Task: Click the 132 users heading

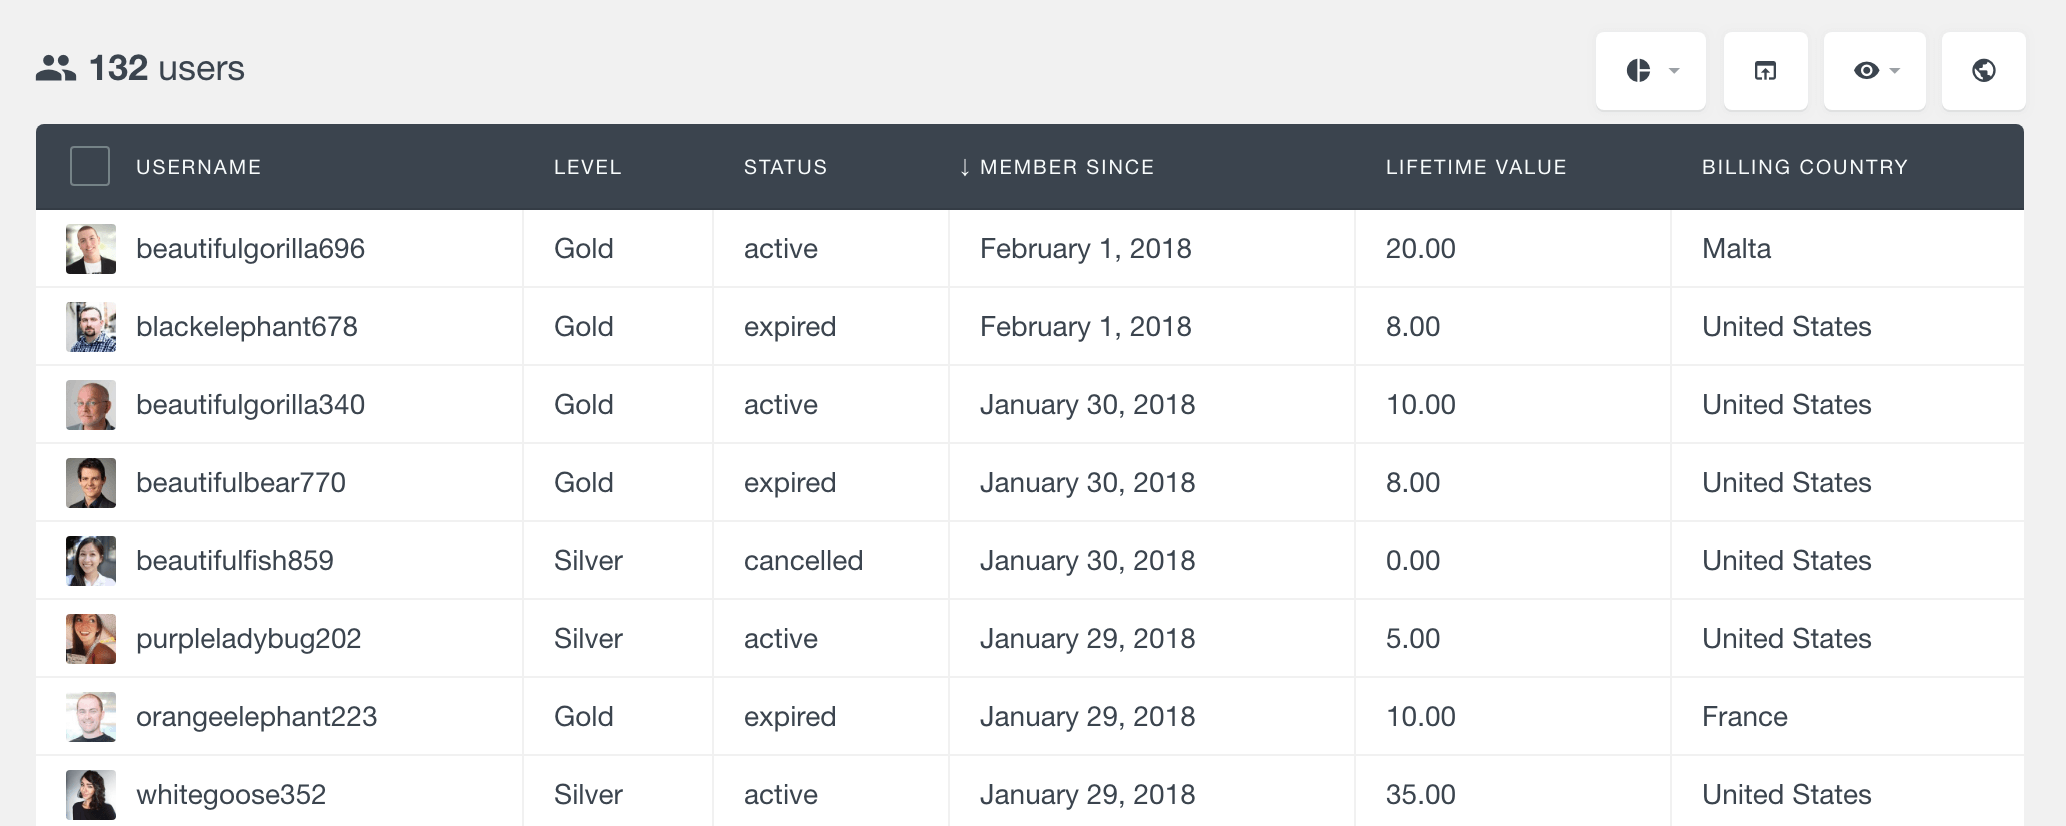Action: pos(167,68)
